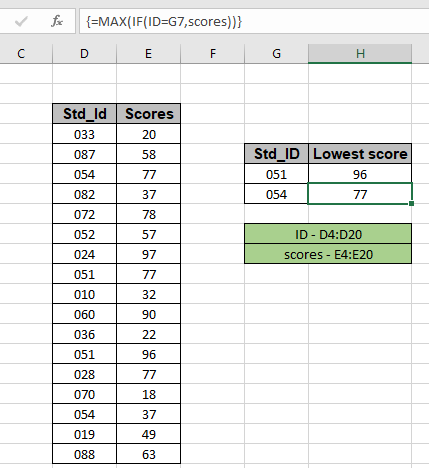The width and height of the screenshot is (429, 468).
Task: Click the Scores header cell
Action: click(149, 114)
